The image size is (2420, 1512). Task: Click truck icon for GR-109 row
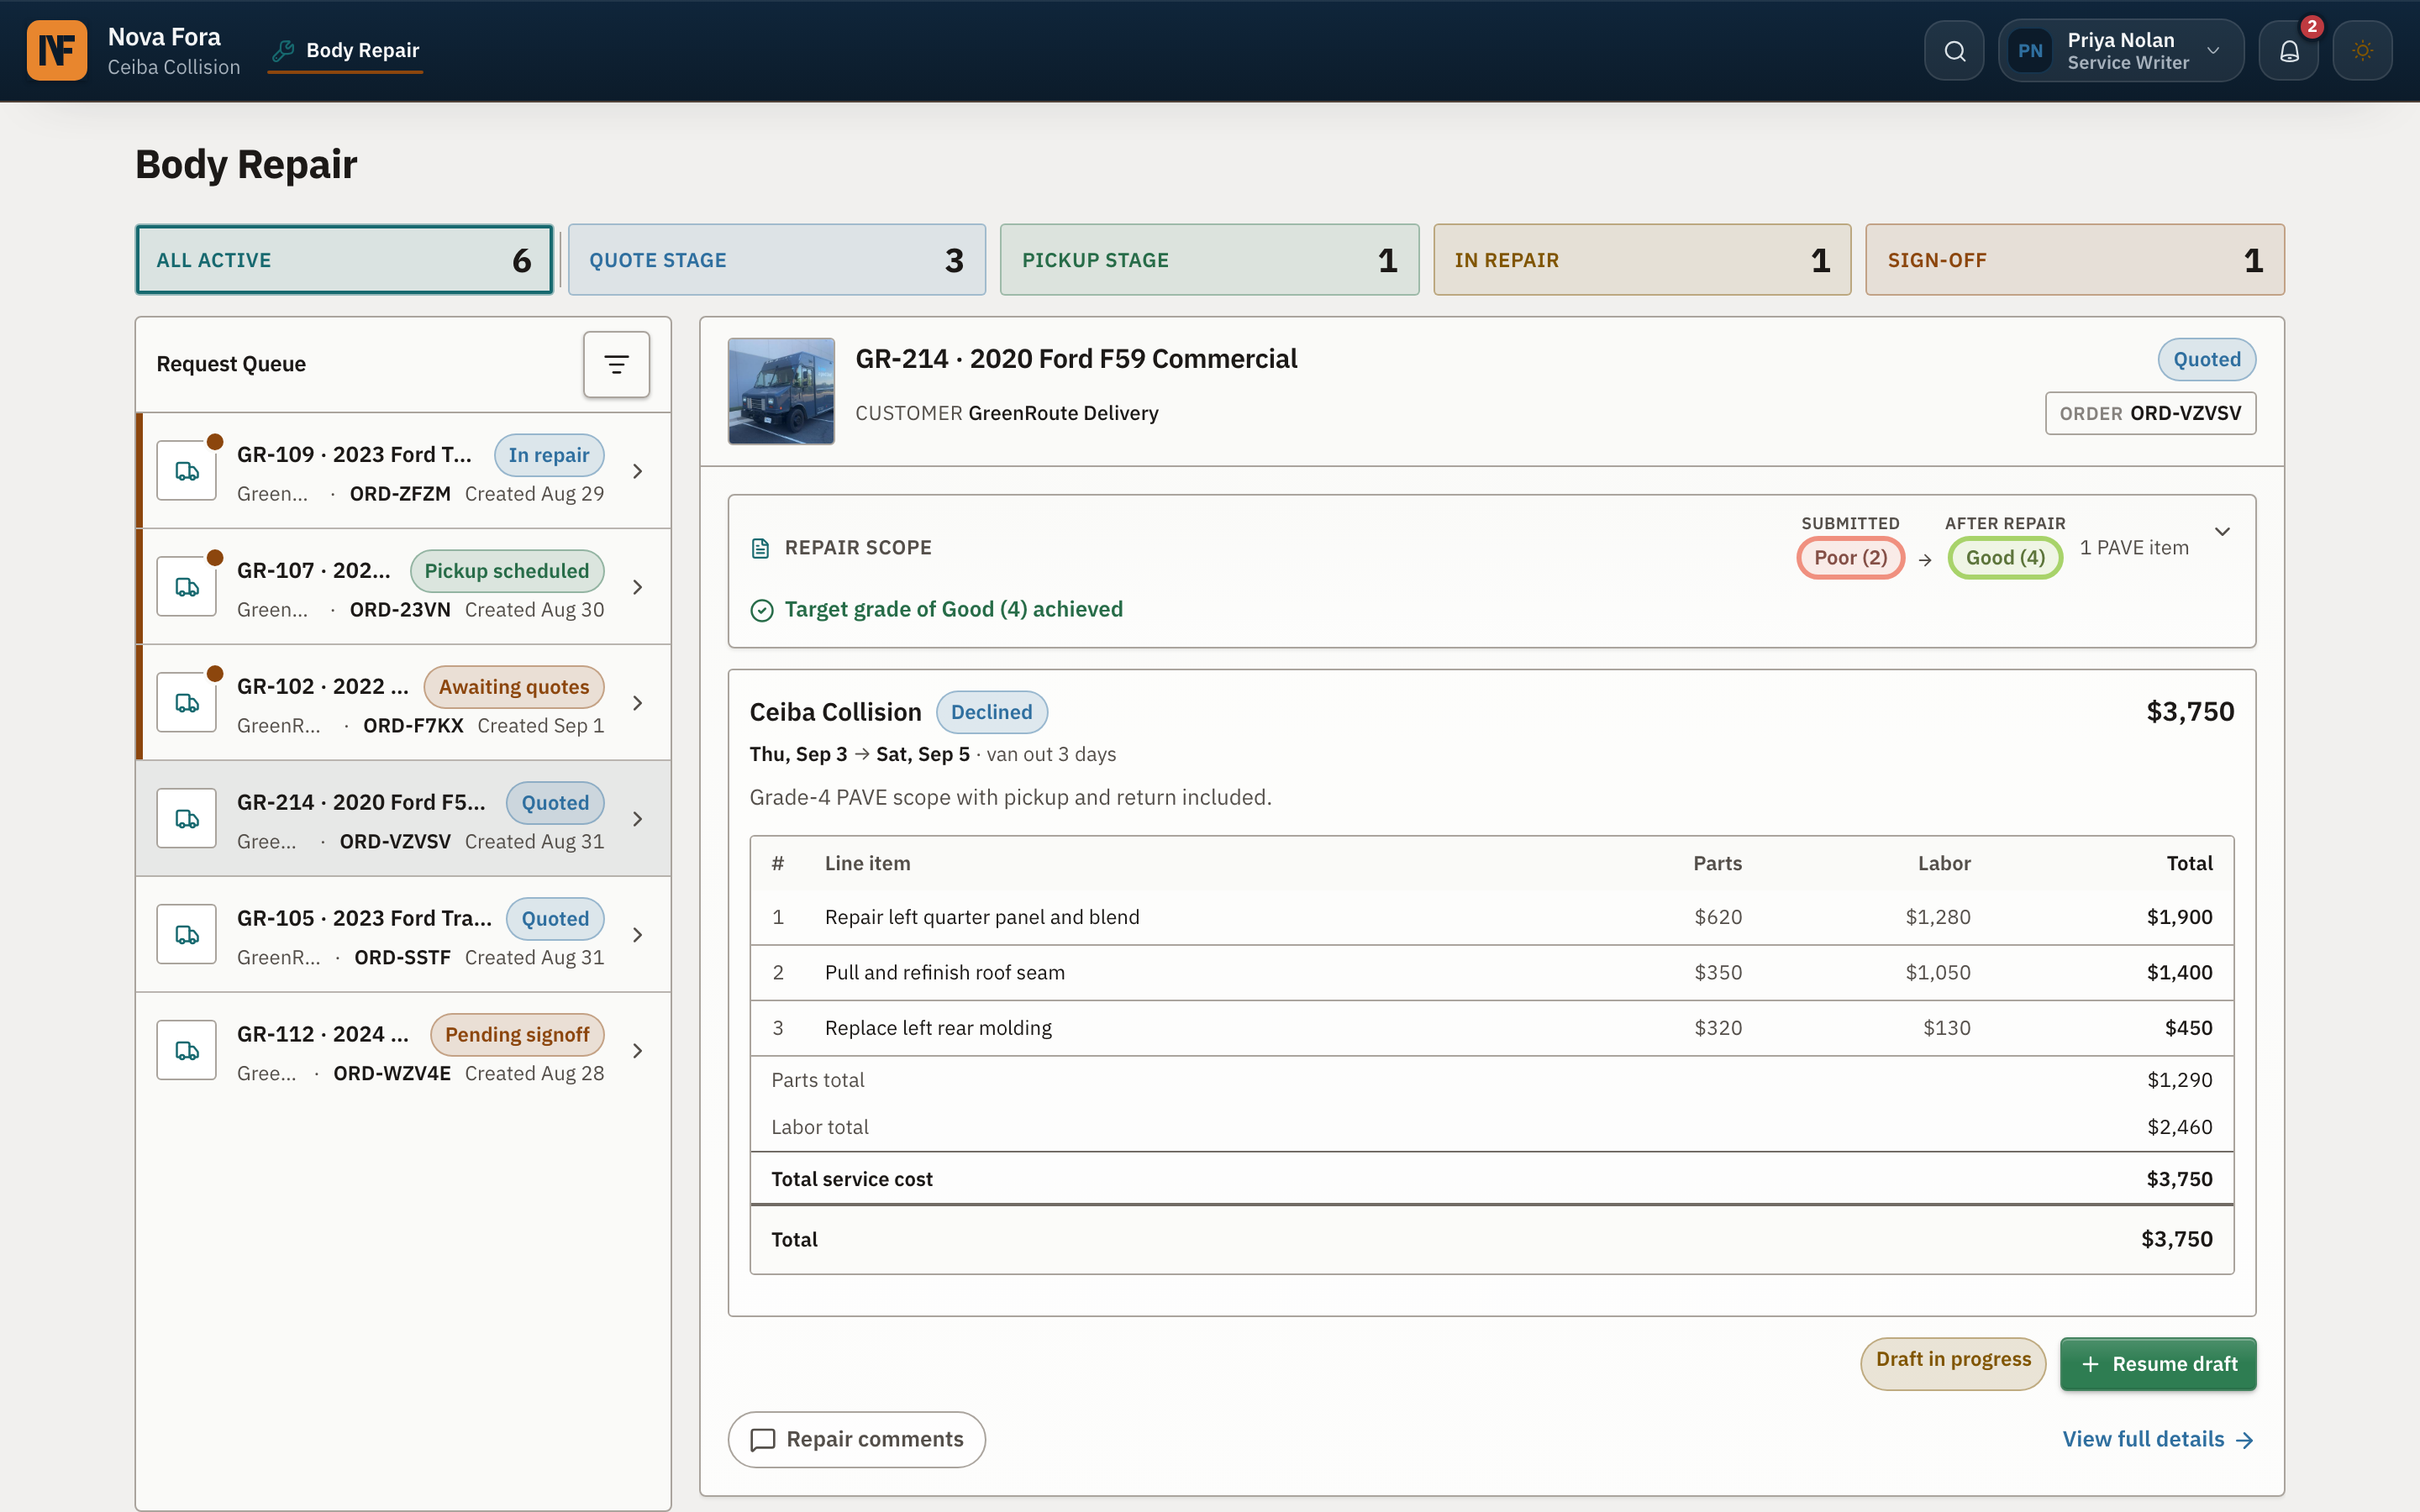[x=187, y=471]
